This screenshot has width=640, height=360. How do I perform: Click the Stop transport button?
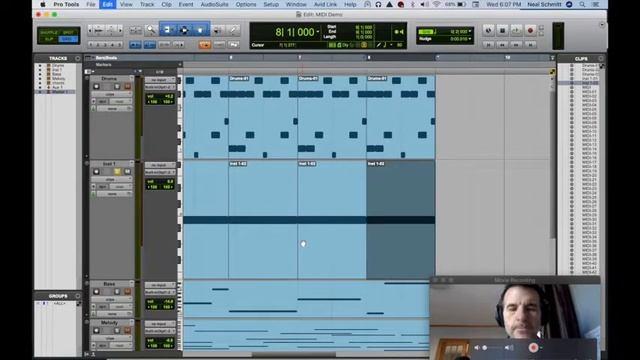tap(502, 30)
